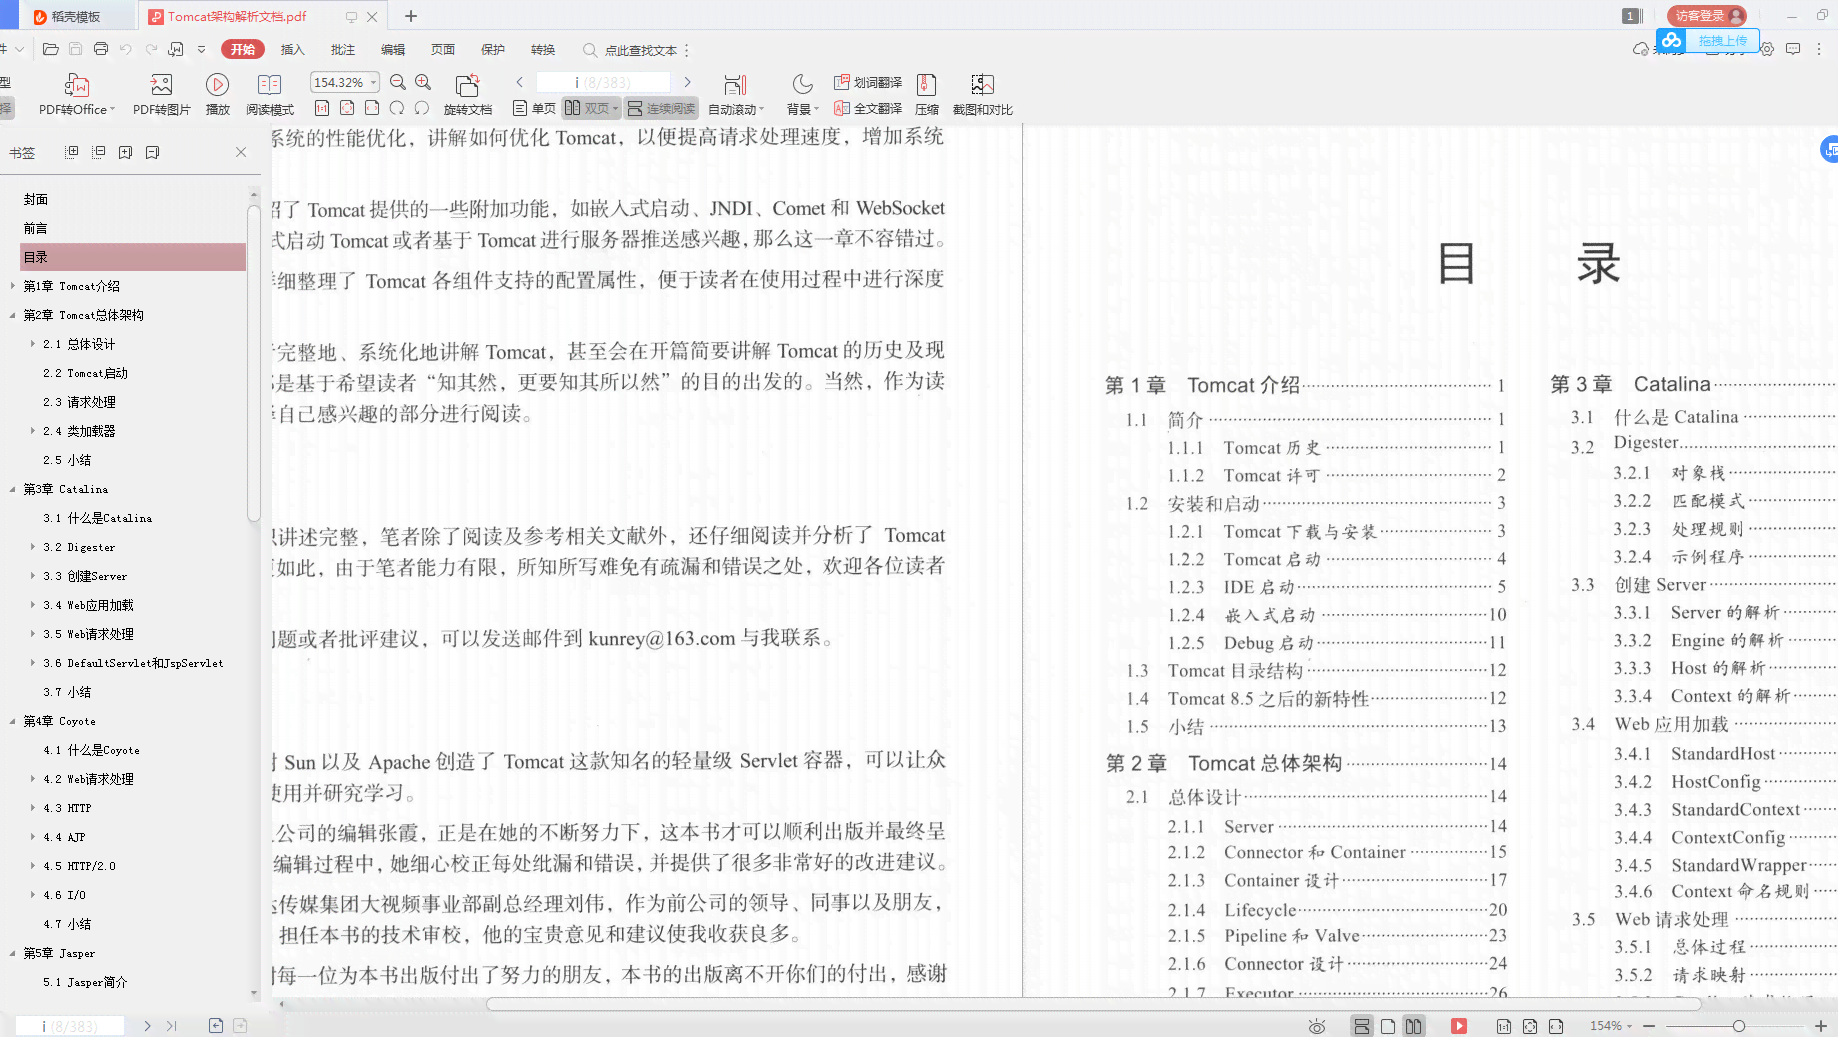Zoom in with the plus magnifier
The image size is (1838, 1037).
423,82
